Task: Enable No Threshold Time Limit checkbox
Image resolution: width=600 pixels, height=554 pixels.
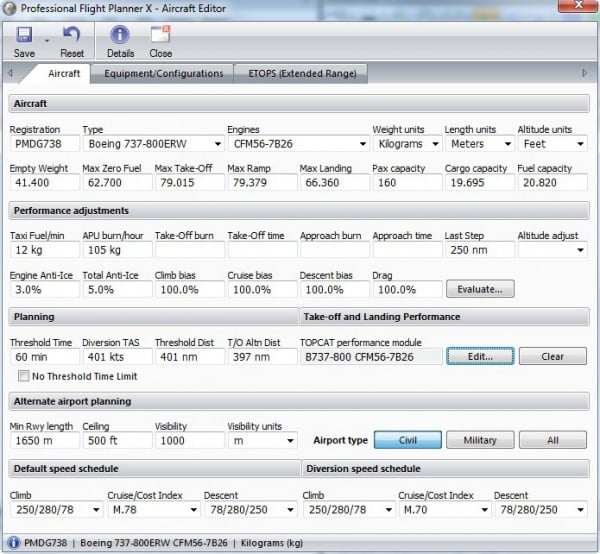Action: (23, 376)
